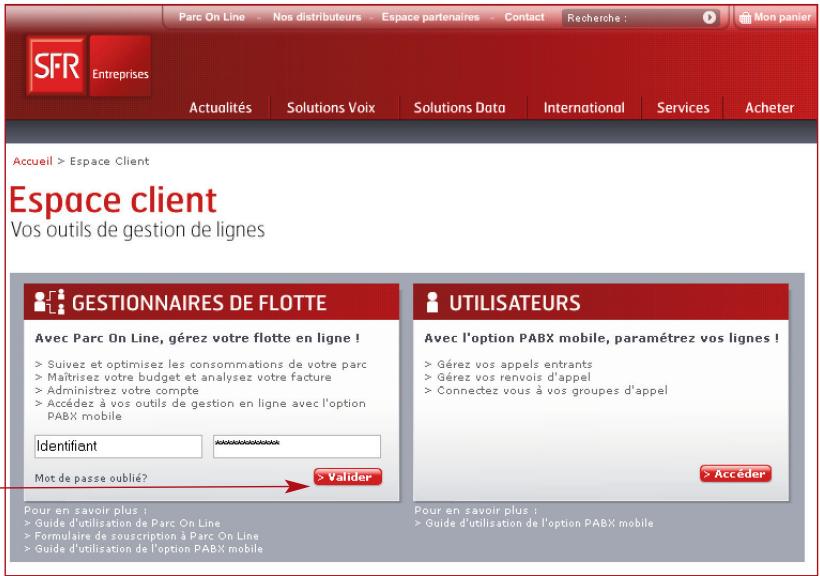This screenshot has width=820, height=576.
Task: Click the Identifiant input field
Action: point(118,446)
